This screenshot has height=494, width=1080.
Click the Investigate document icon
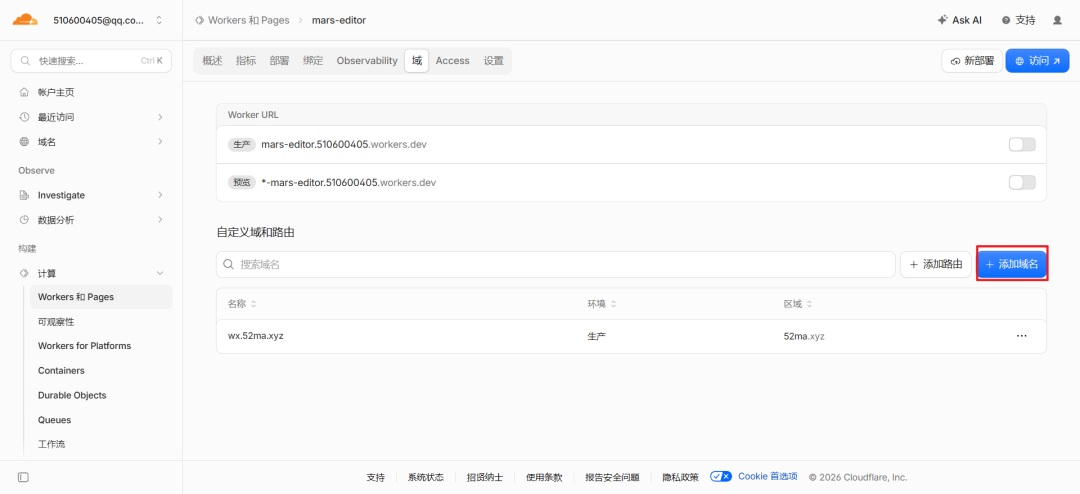click(x=24, y=195)
